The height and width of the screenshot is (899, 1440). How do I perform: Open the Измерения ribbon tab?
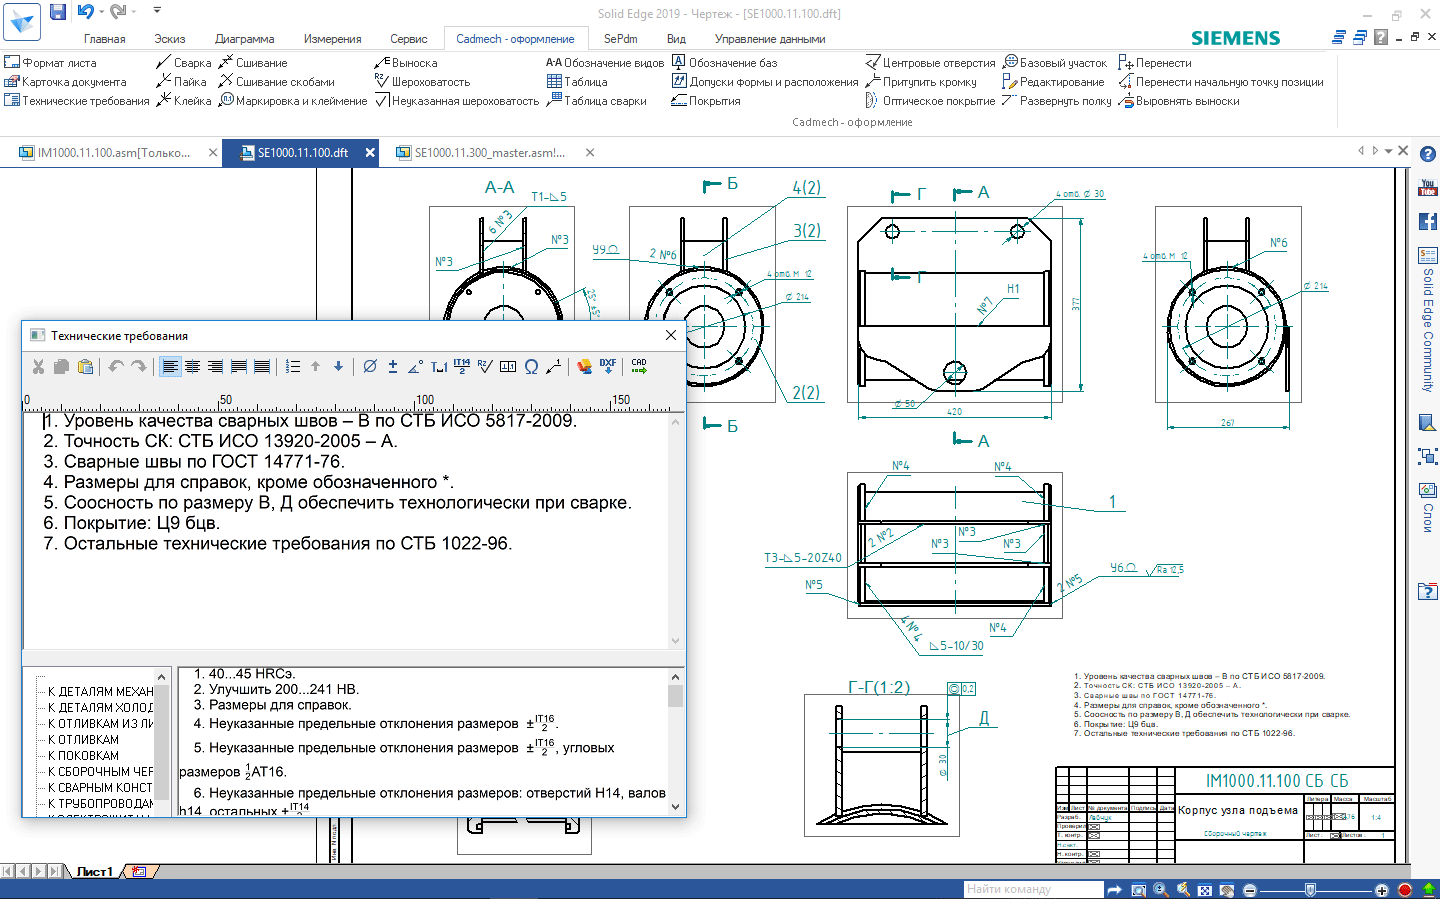coord(332,39)
